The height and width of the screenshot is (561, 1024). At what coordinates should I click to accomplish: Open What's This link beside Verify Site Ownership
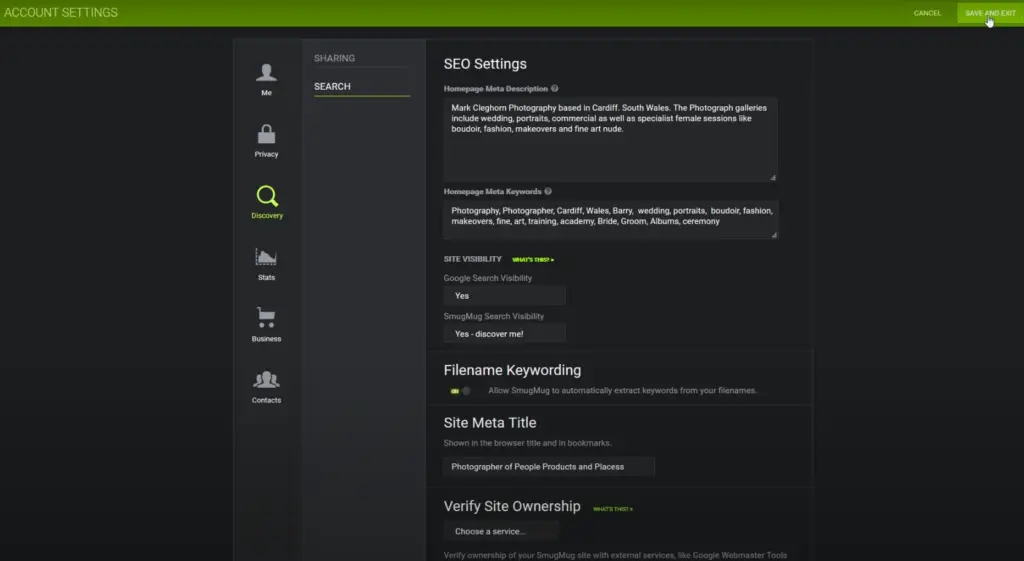(x=612, y=509)
